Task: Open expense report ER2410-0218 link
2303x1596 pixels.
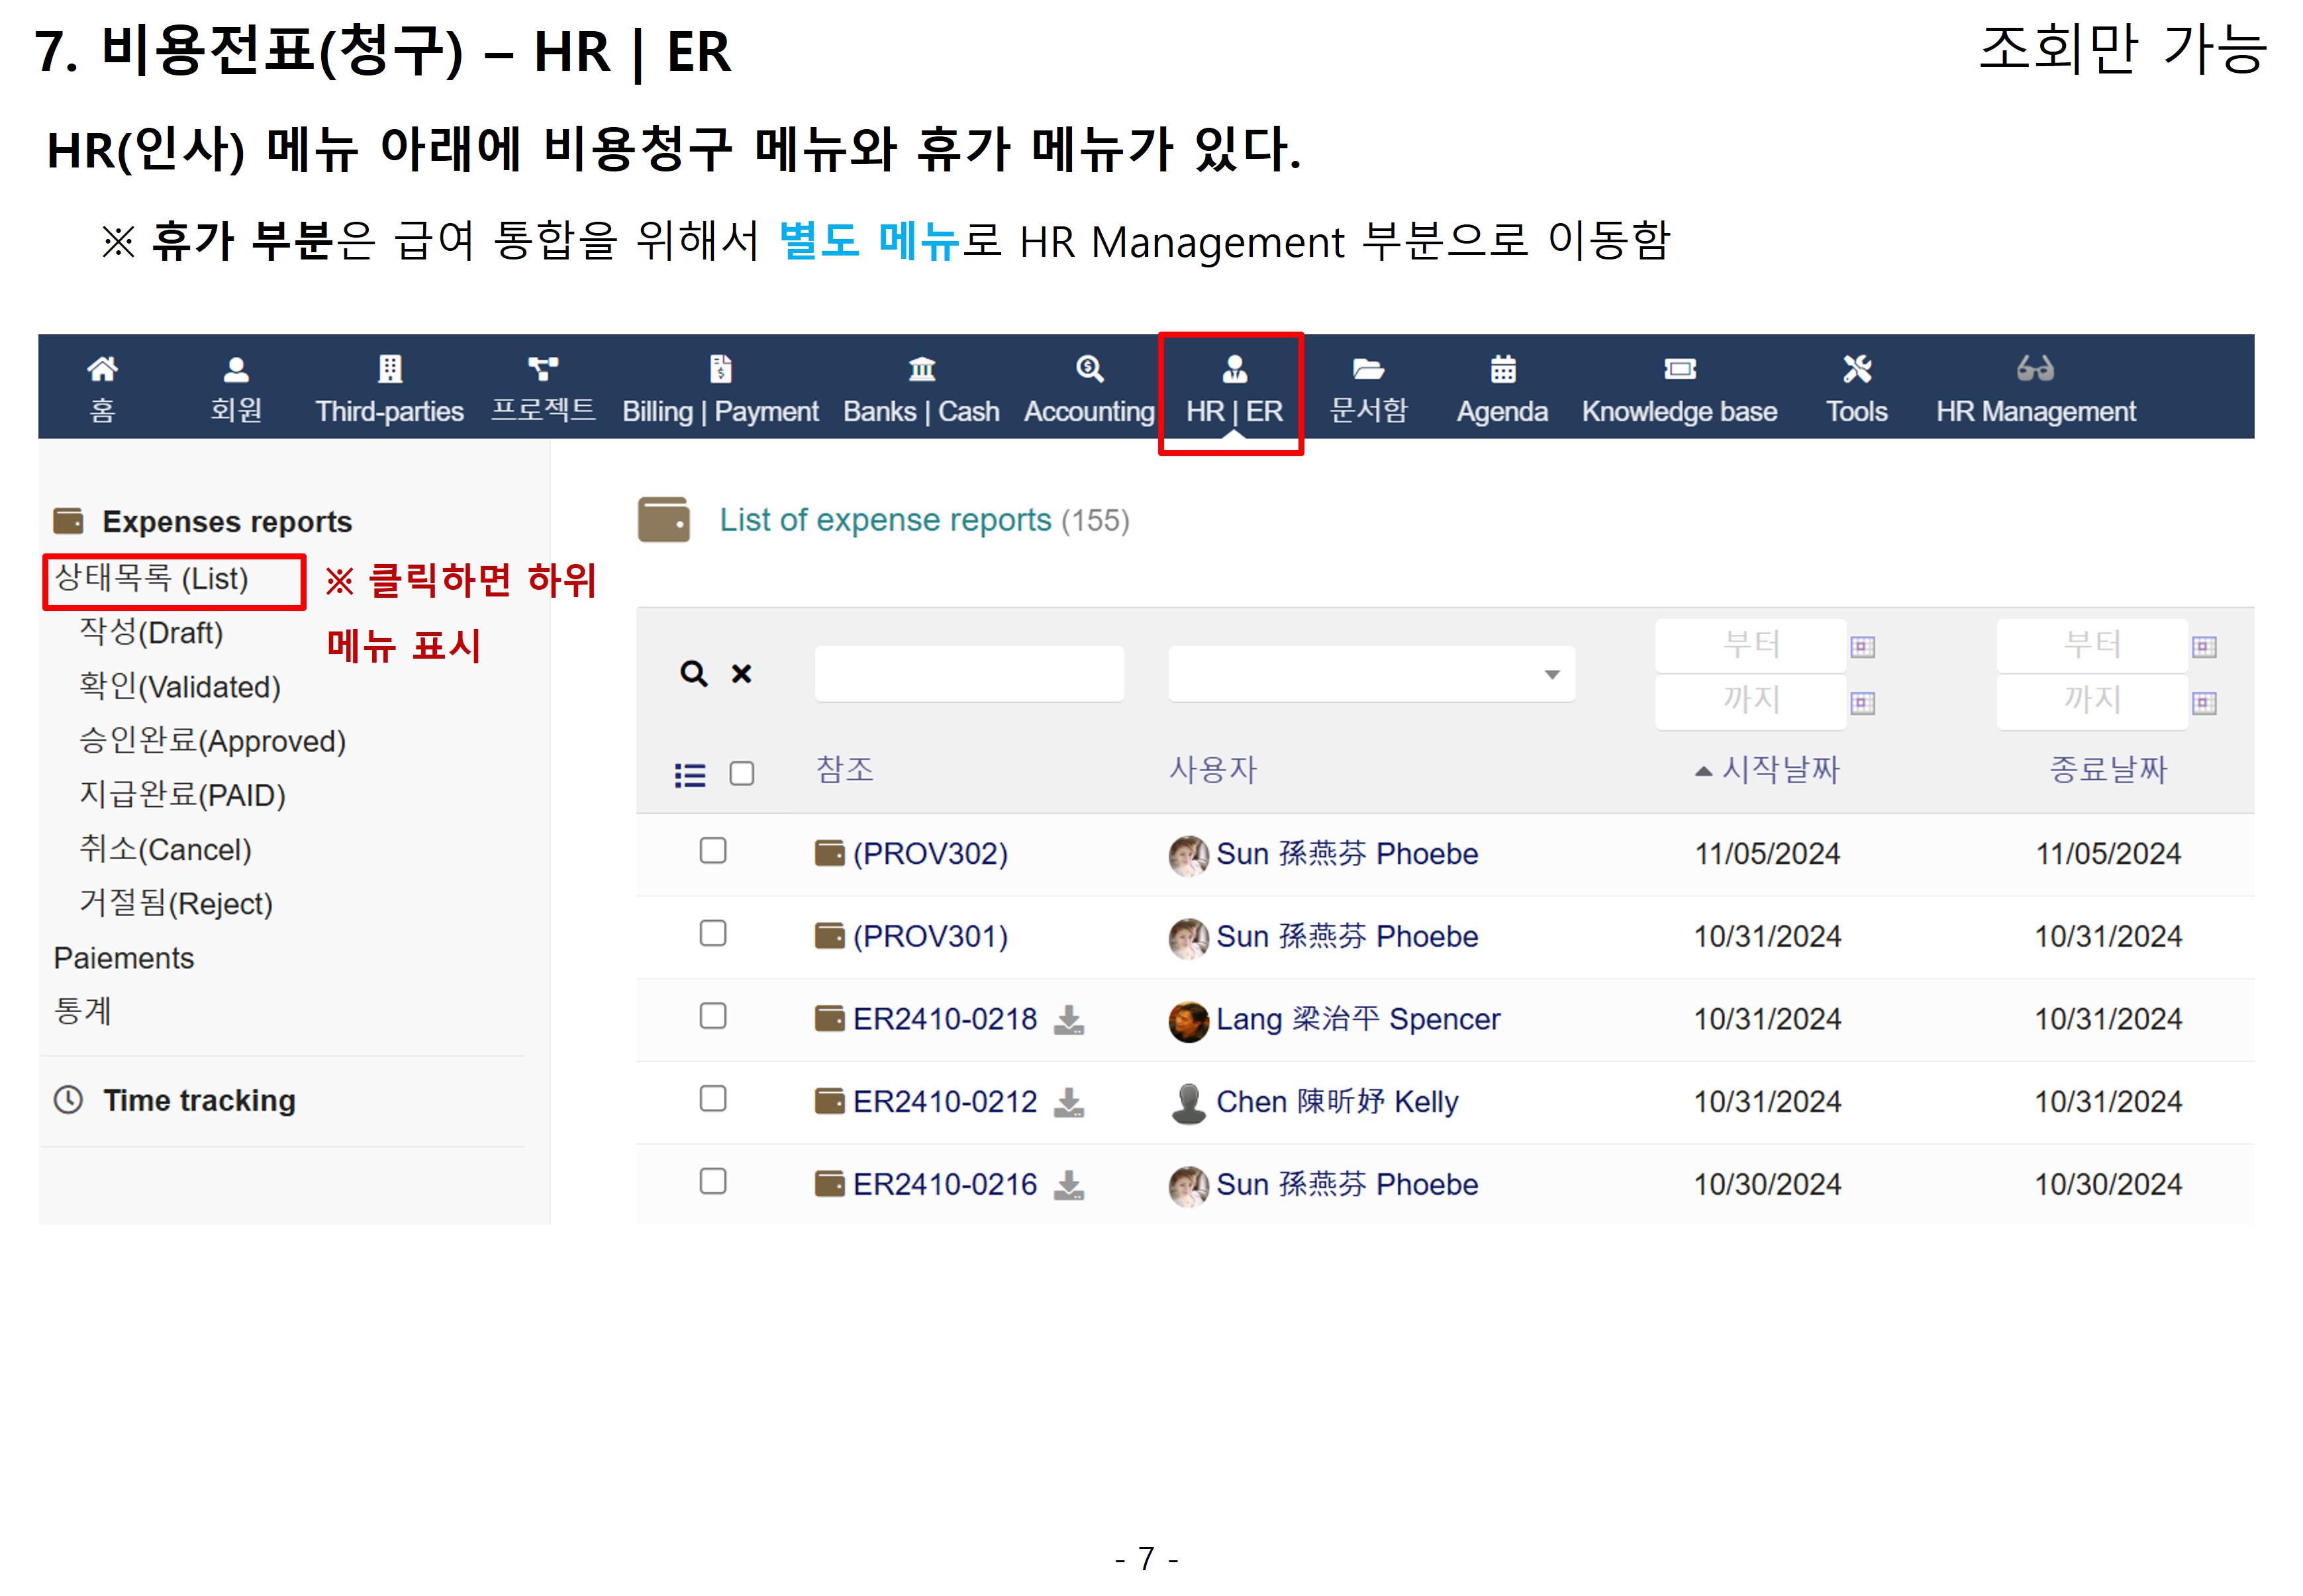Action: (944, 1019)
